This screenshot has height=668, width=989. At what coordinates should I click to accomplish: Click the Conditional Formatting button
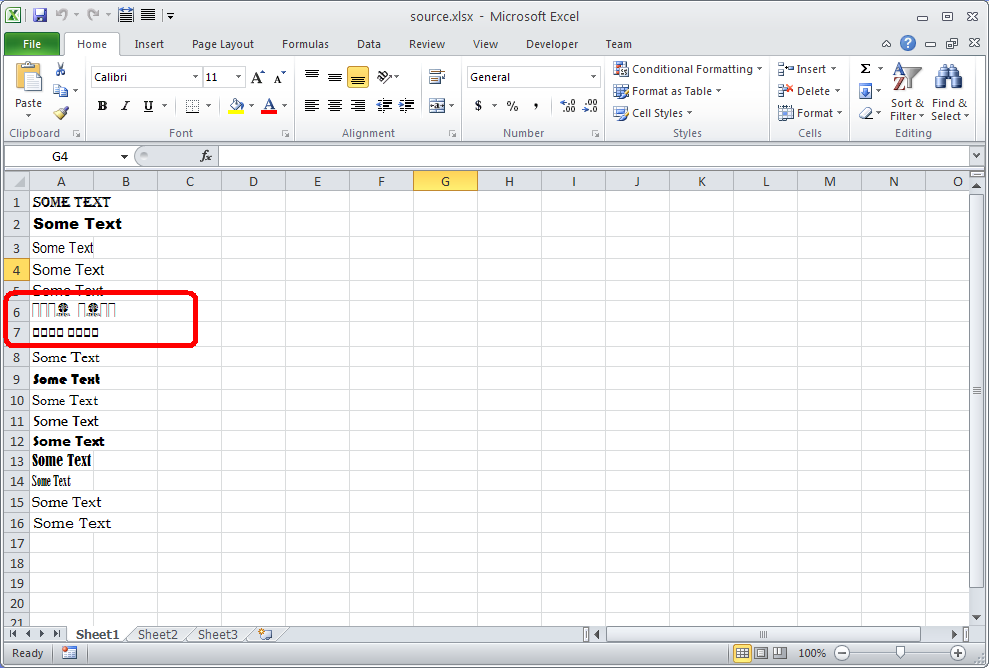tap(689, 69)
